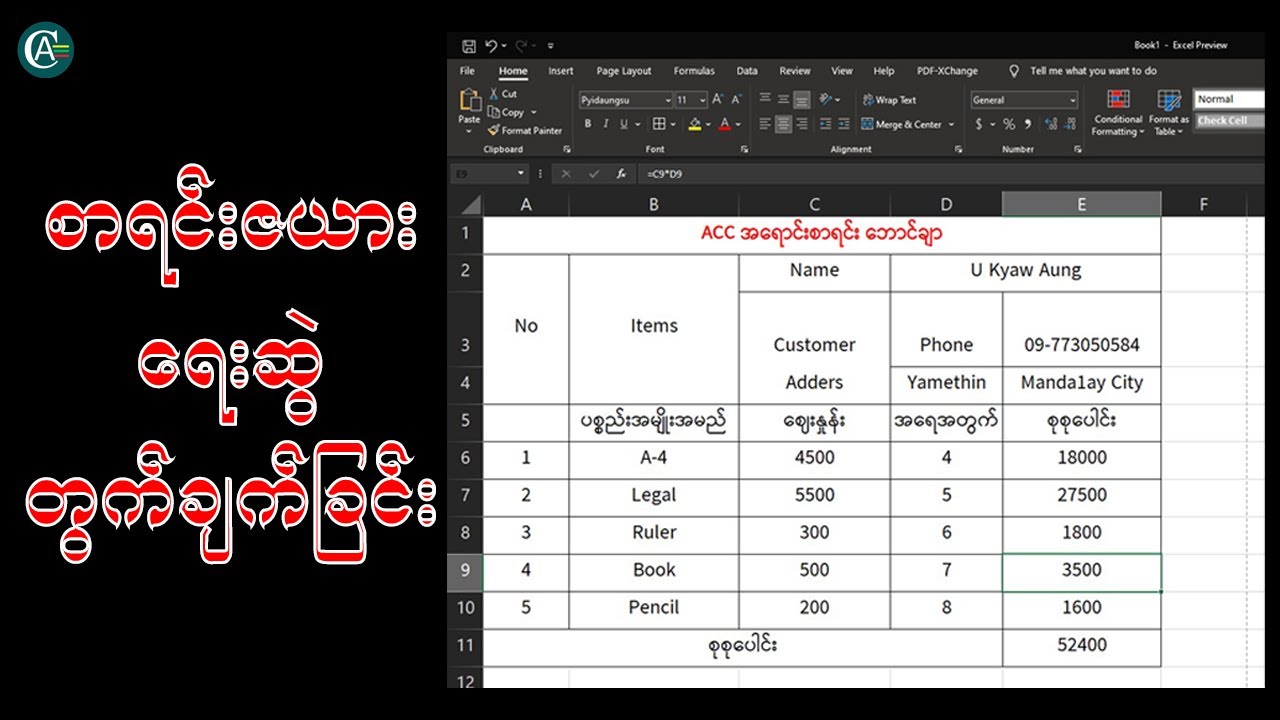The image size is (1280, 720).
Task: Click the Middle Align icon
Action: point(783,99)
